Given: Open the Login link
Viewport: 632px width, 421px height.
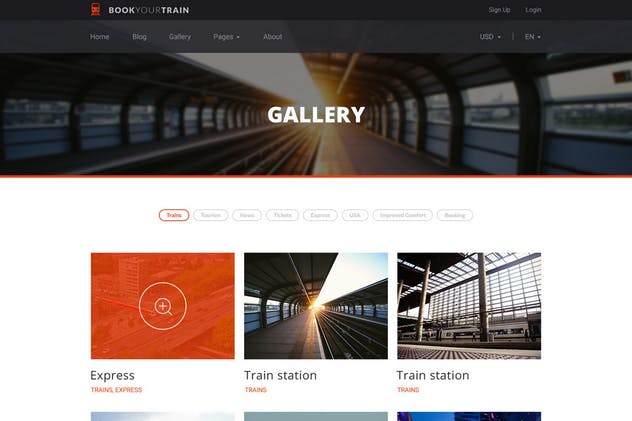Looking at the screenshot, I should pyautogui.click(x=533, y=10).
